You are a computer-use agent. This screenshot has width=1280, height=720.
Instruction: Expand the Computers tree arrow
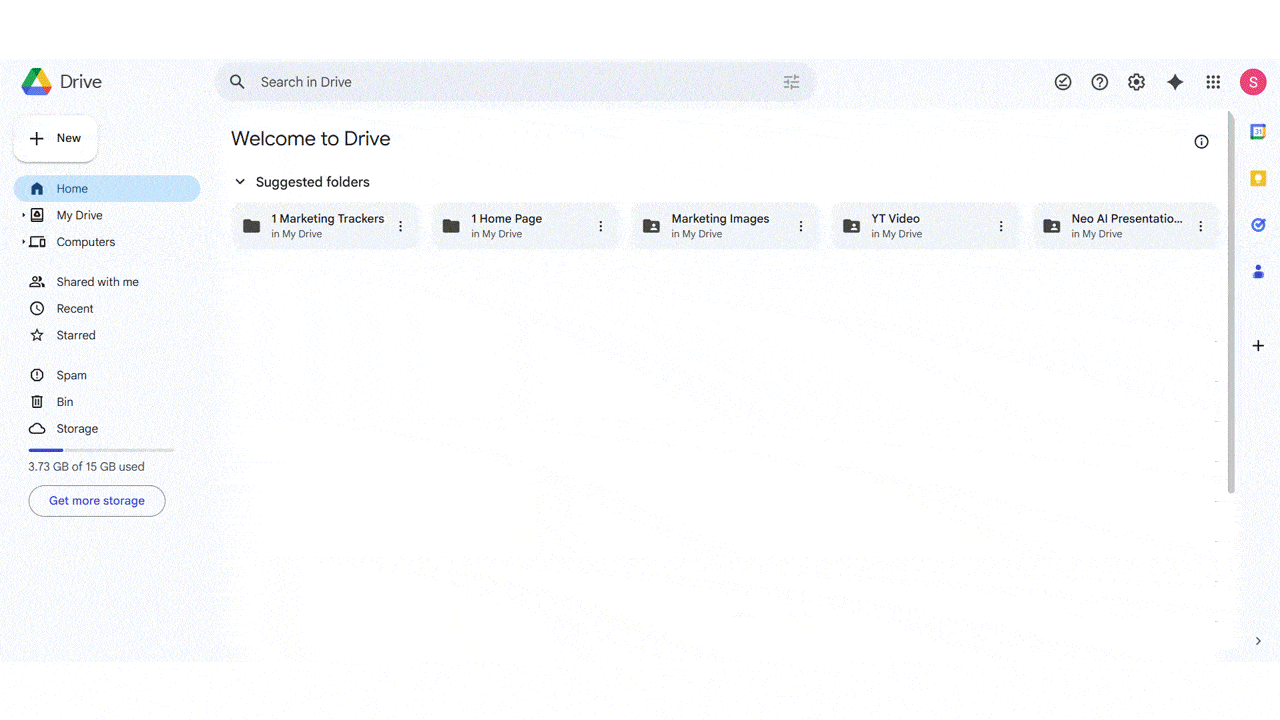pos(23,242)
